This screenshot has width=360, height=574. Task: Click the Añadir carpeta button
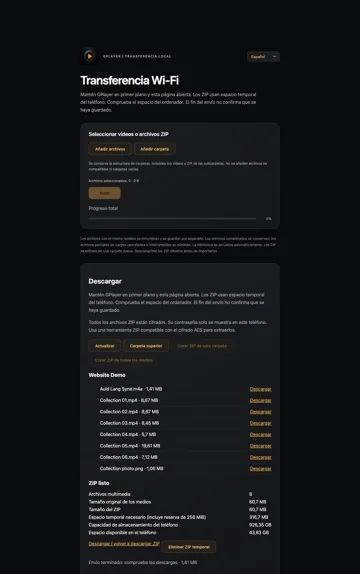tap(155, 149)
